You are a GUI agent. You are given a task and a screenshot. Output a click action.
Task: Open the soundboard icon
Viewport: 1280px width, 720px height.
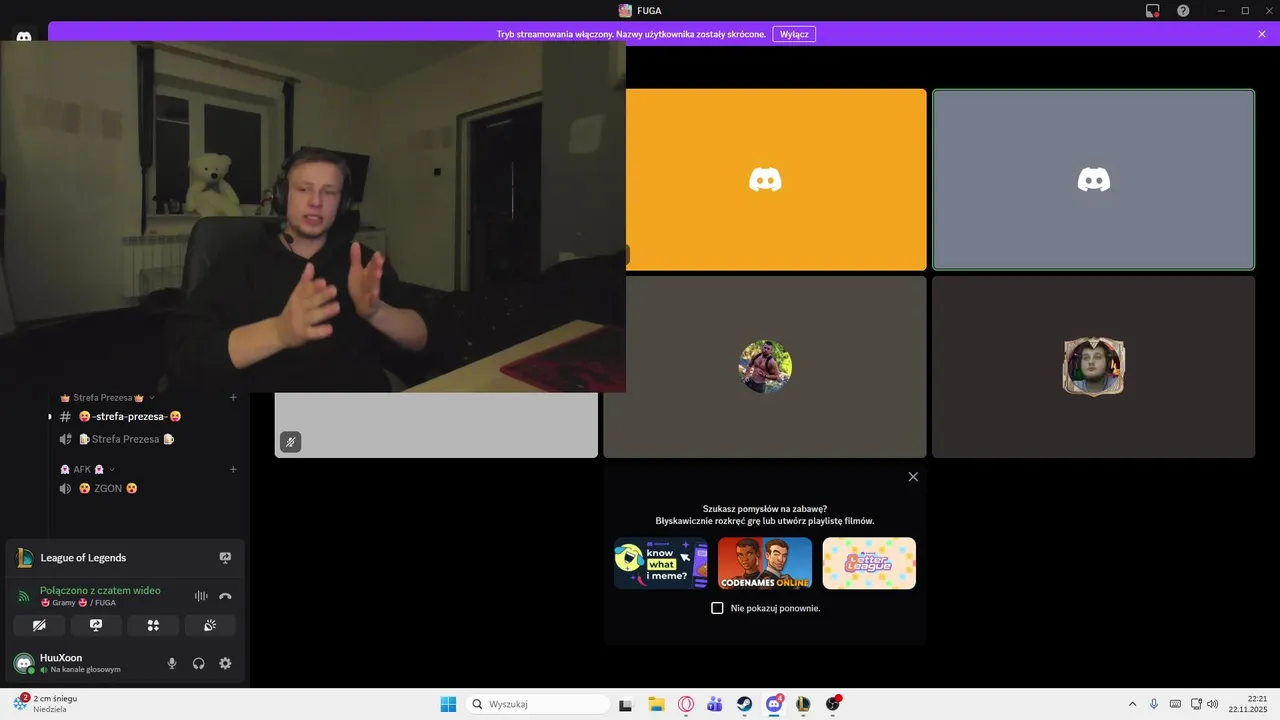pyautogui.click(x=210, y=625)
